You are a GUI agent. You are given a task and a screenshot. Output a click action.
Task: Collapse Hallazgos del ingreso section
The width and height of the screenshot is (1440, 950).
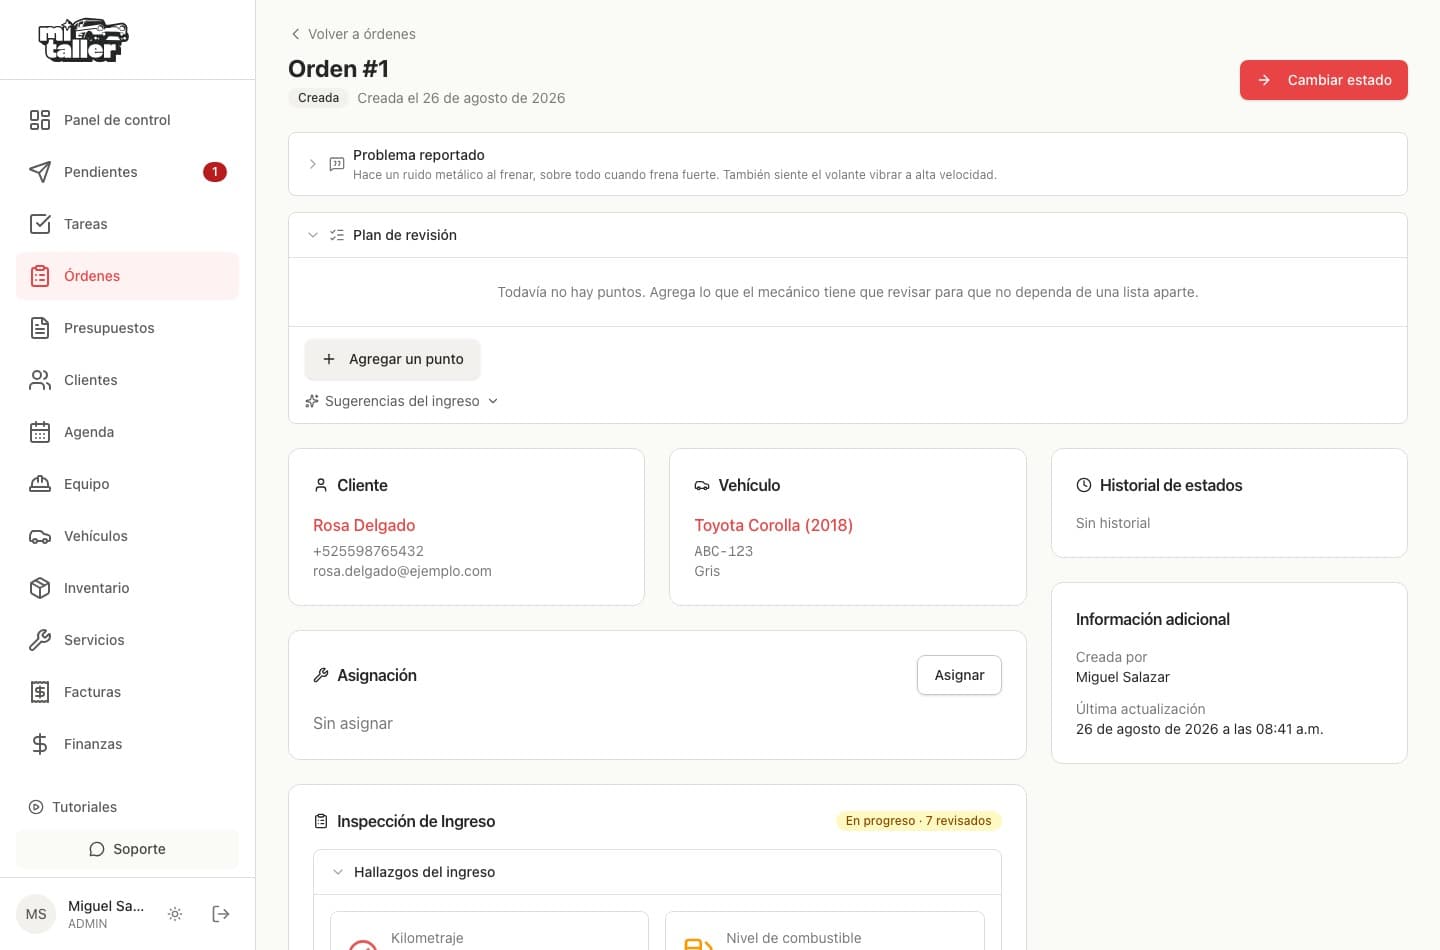point(657,872)
